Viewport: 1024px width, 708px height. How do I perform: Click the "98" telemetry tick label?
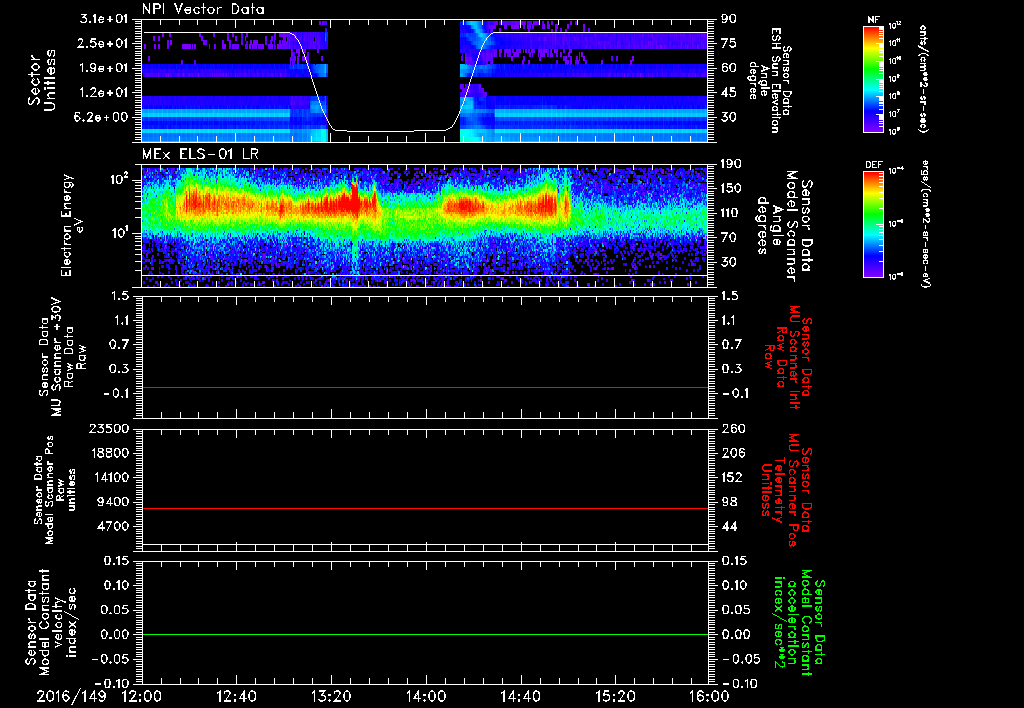click(x=728, y=502)
